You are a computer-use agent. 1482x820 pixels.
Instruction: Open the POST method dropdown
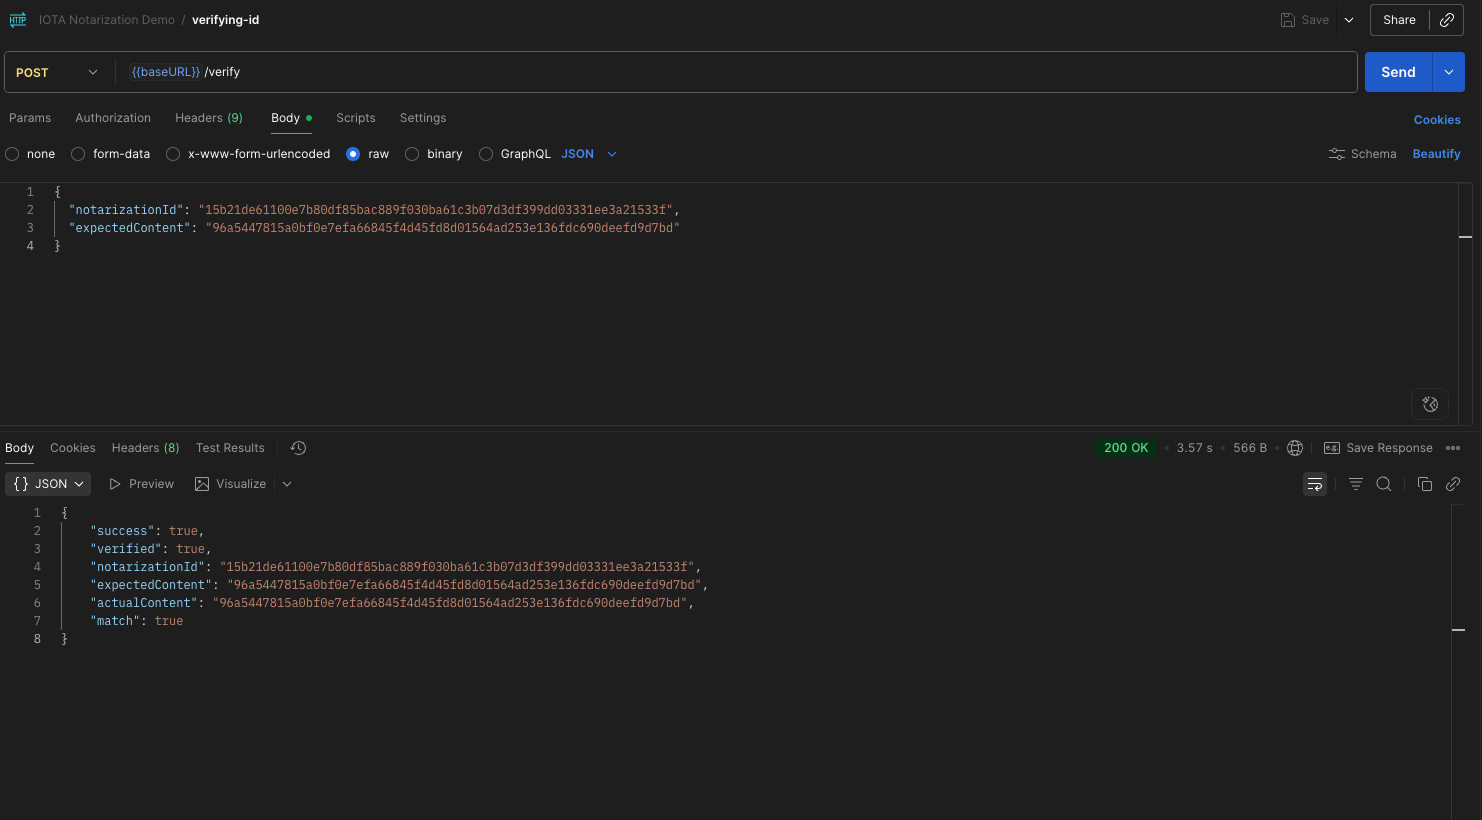(x=57, y=71)
